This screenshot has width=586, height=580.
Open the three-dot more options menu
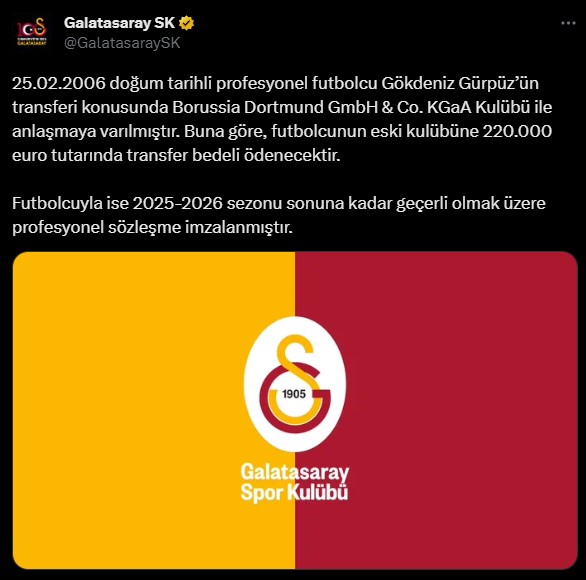click(568, 23)
